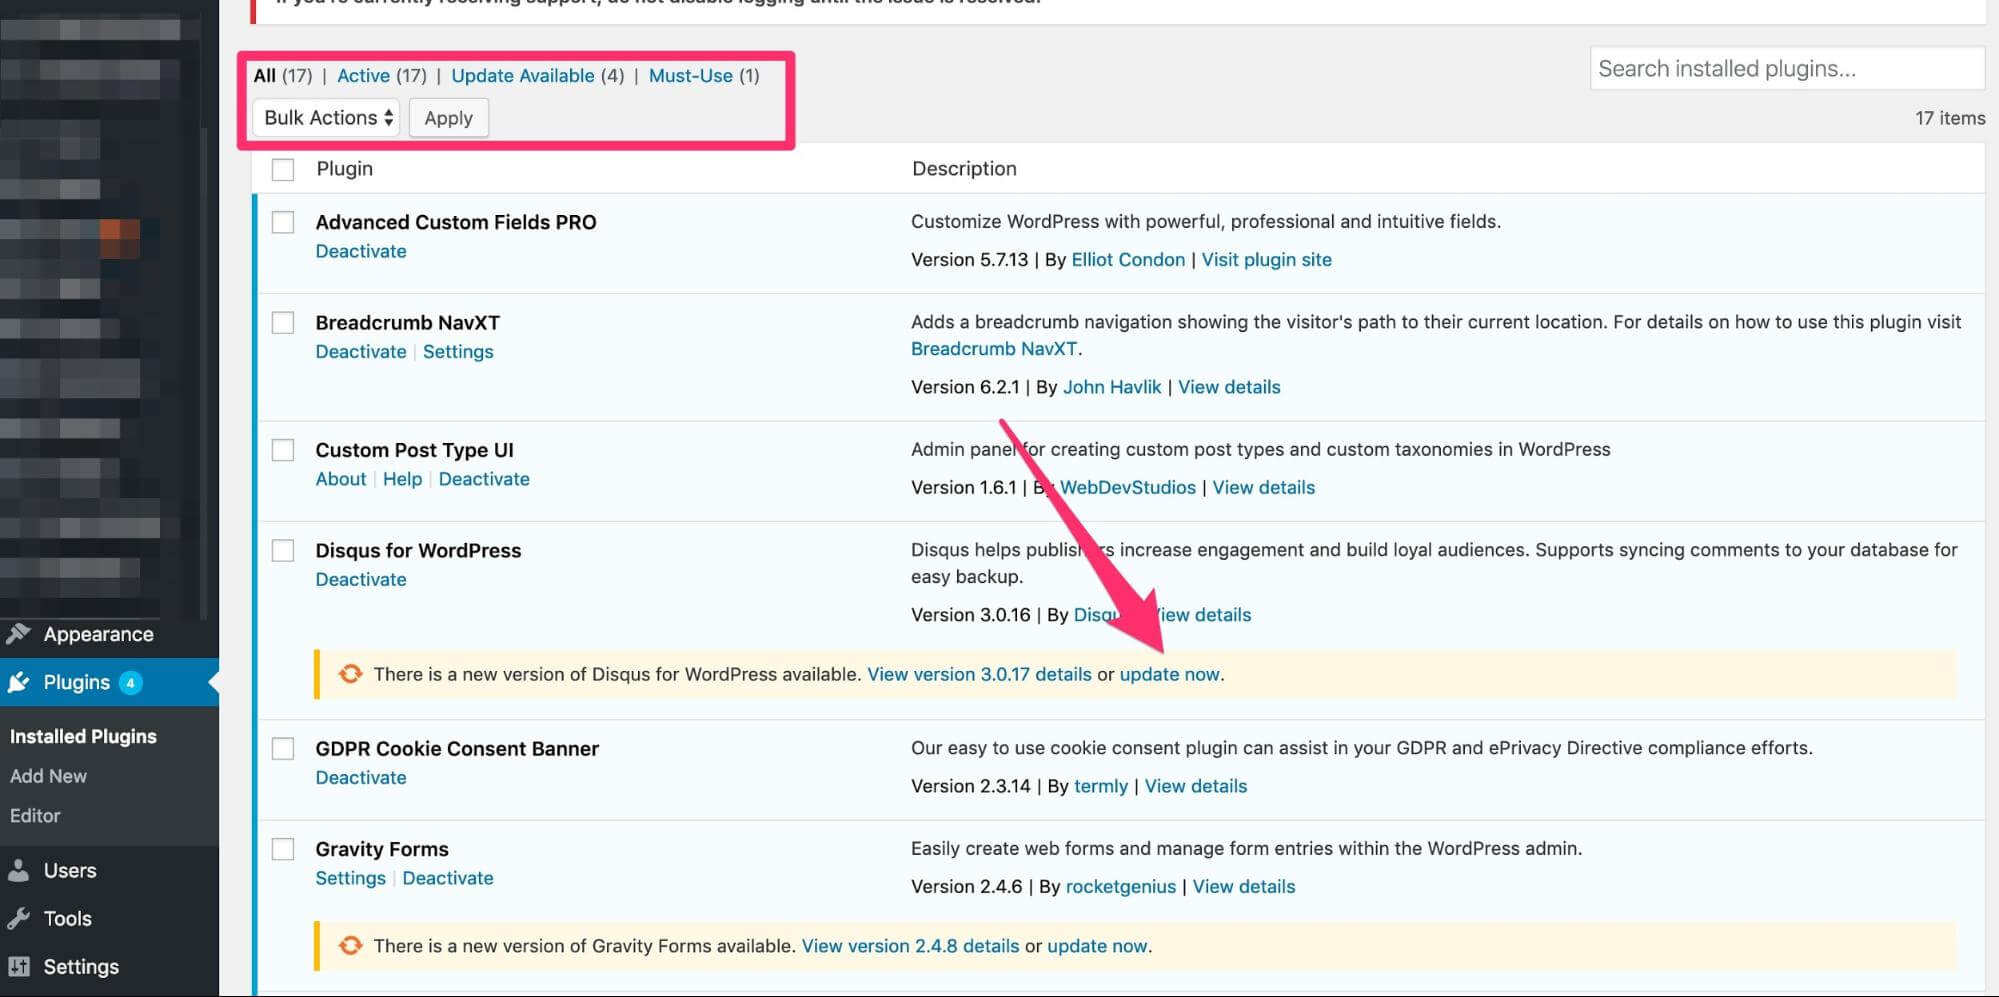1999x997 pixels.
Task: Click View version 3.0.17 details link
Action: [x=979, y=675]
